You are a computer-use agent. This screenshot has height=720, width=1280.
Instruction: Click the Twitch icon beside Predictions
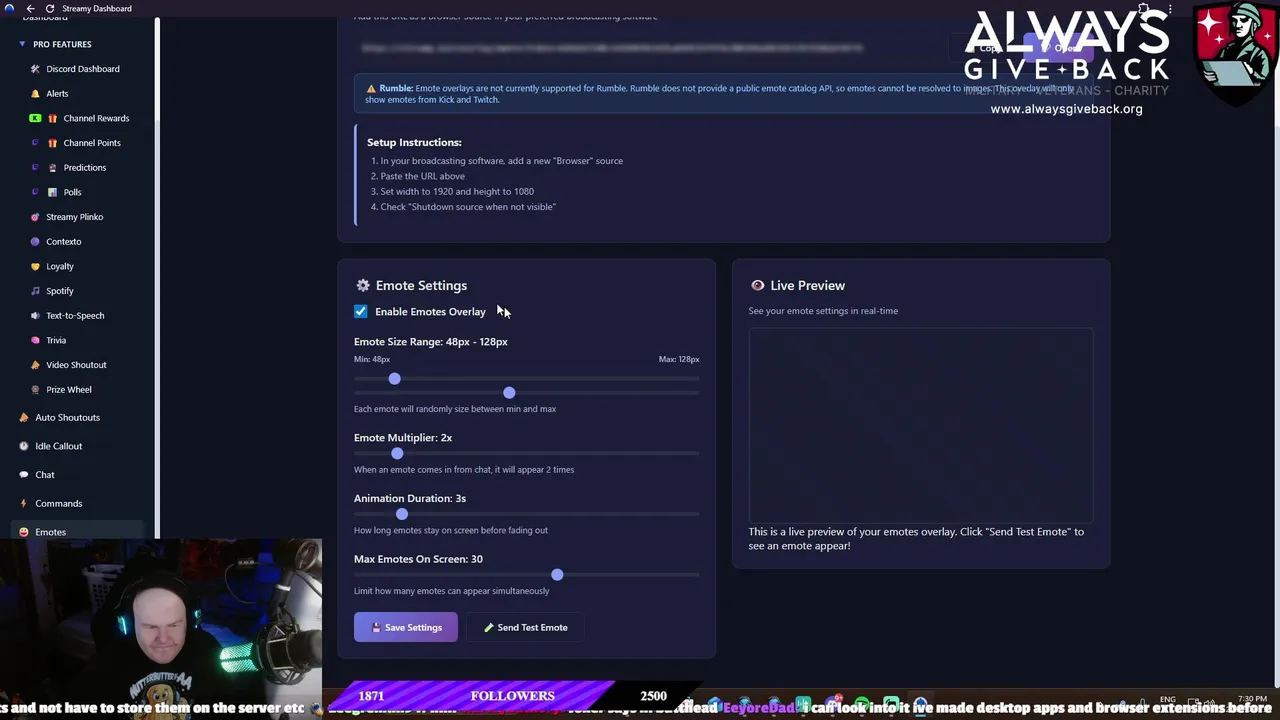pos(35,168)
